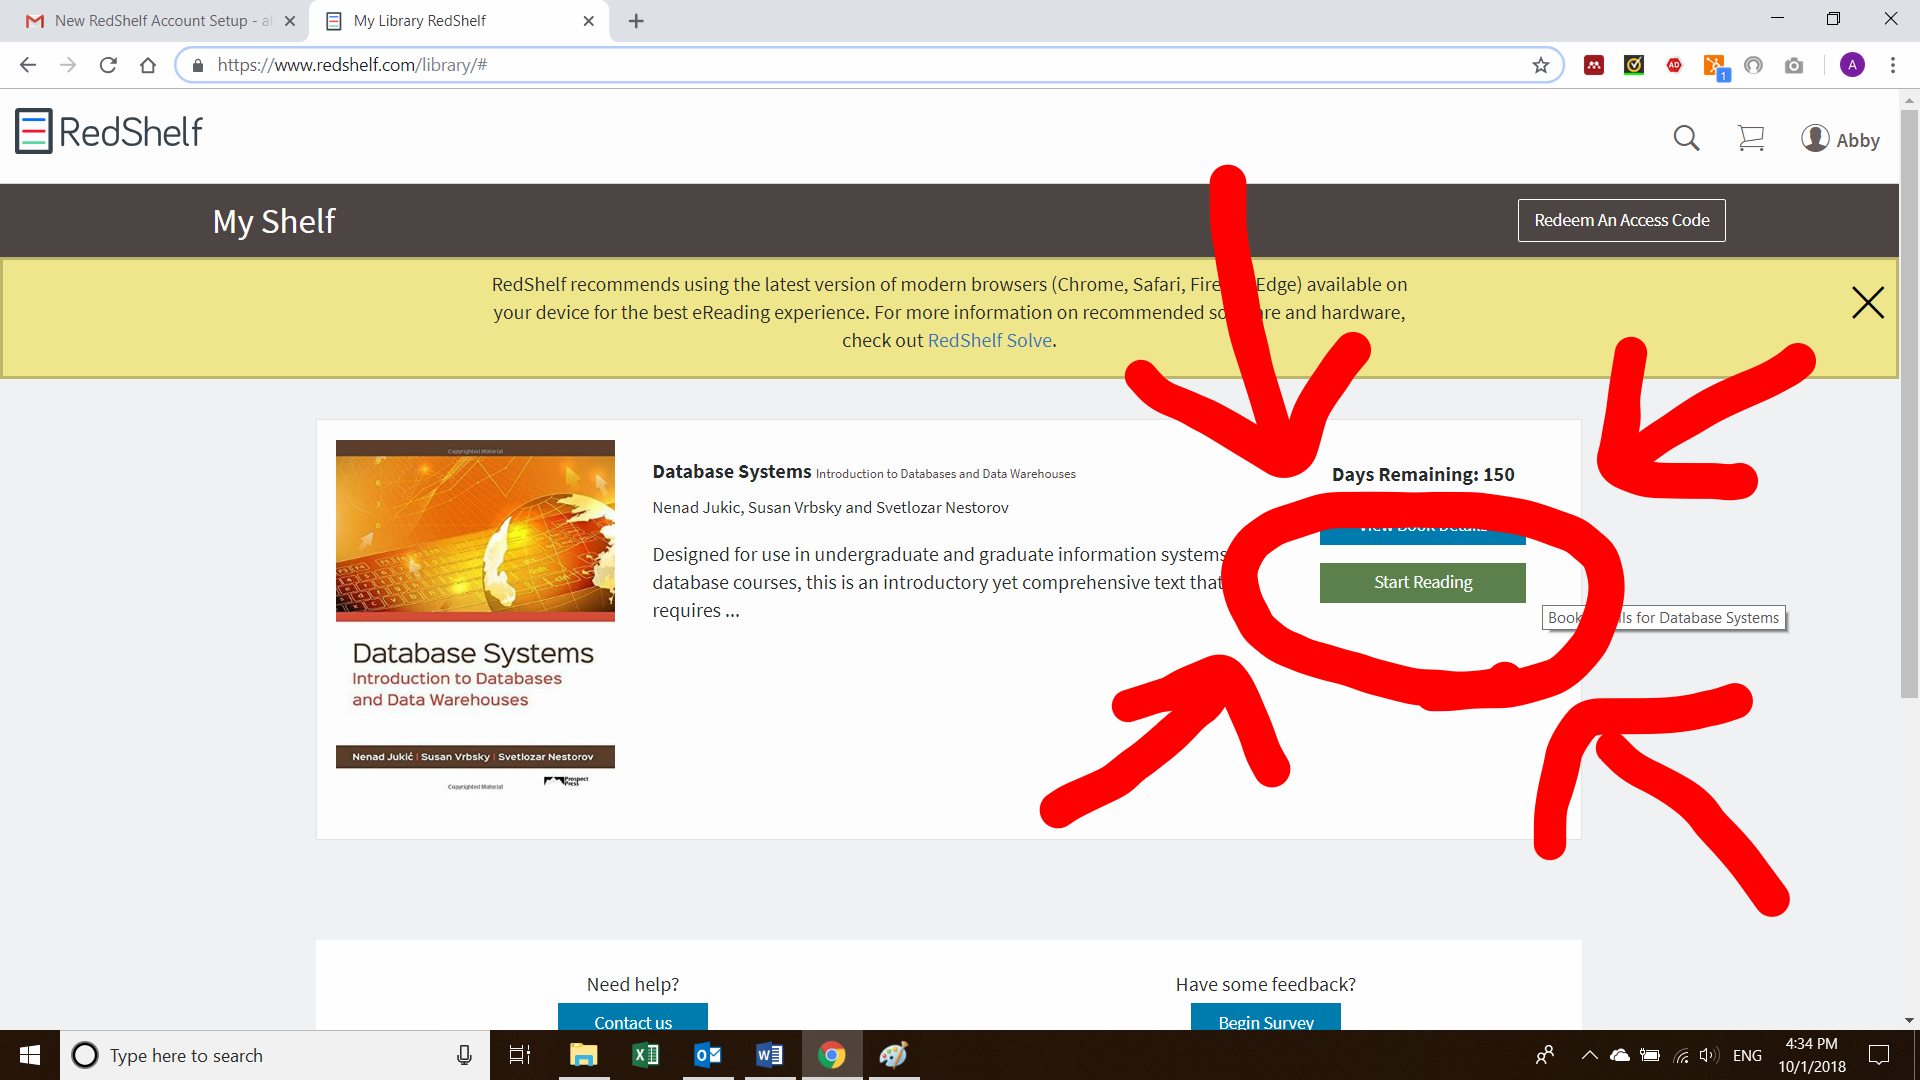
Task: Click the grey circular extension icon
Action: point(1753,65)
